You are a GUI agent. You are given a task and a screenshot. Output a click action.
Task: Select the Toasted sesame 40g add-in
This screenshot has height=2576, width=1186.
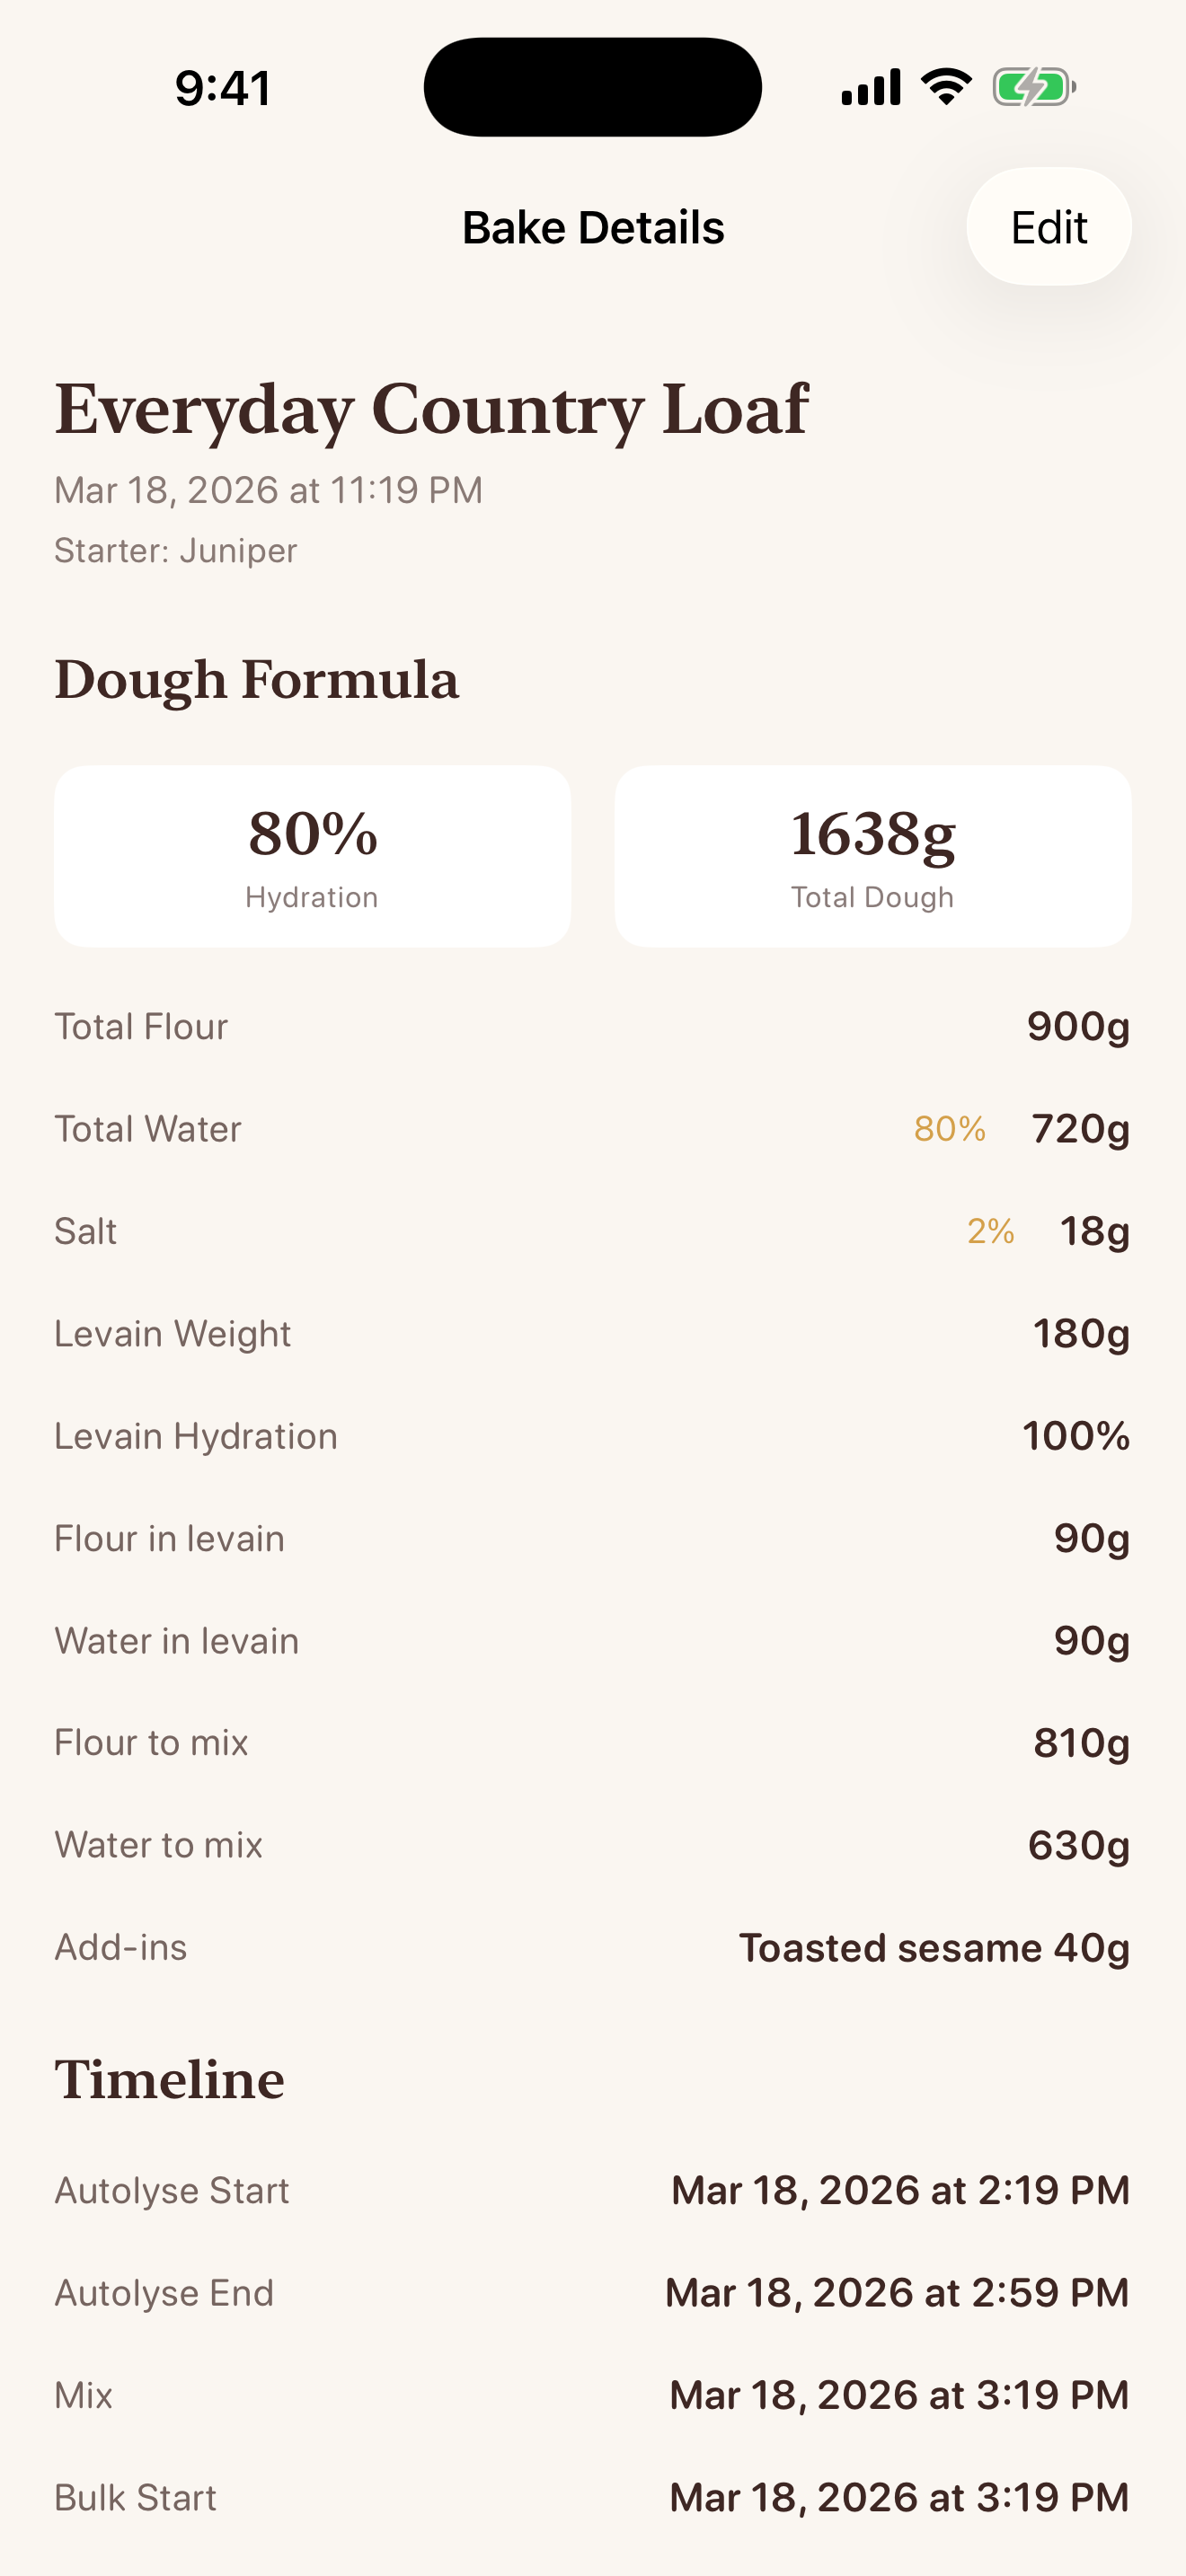tap(934, 1948)
